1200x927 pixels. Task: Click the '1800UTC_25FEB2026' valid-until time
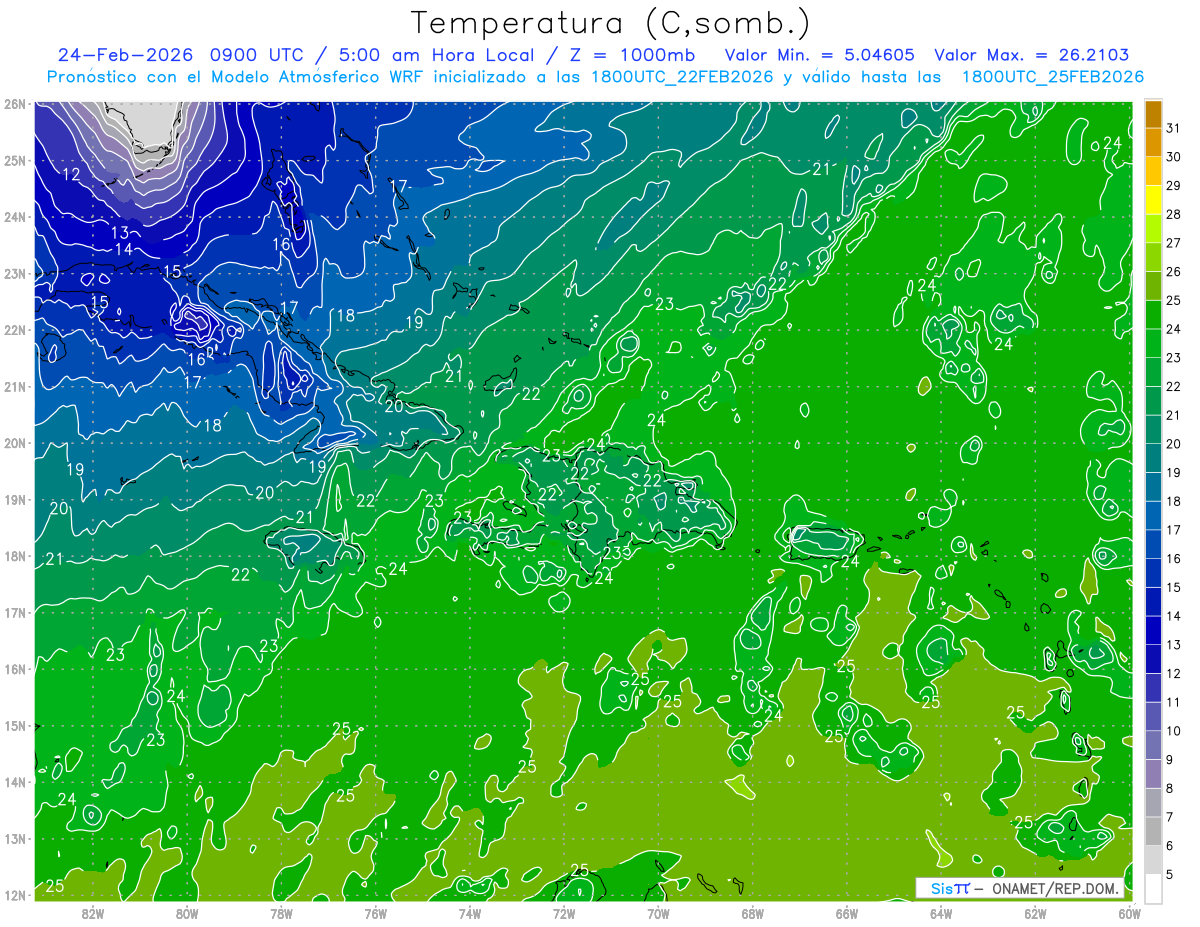click(1052, 77)
